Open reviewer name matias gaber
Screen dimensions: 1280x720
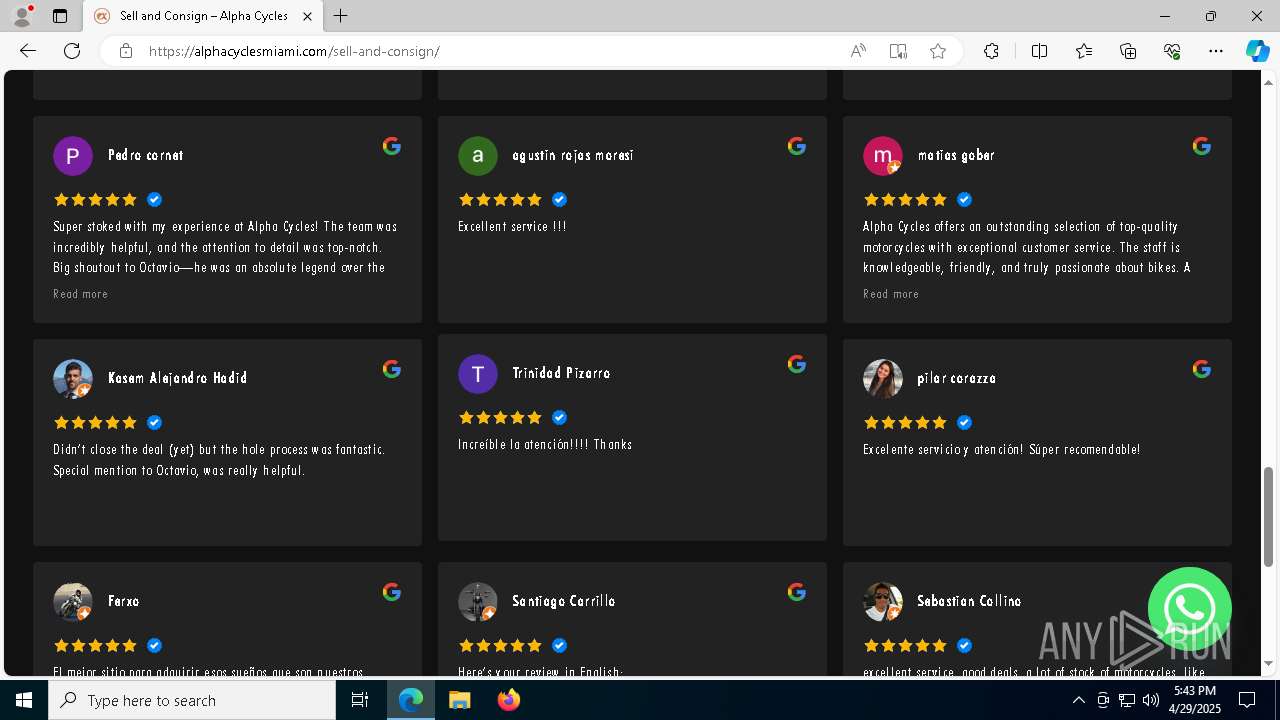[x=956, y=155]
